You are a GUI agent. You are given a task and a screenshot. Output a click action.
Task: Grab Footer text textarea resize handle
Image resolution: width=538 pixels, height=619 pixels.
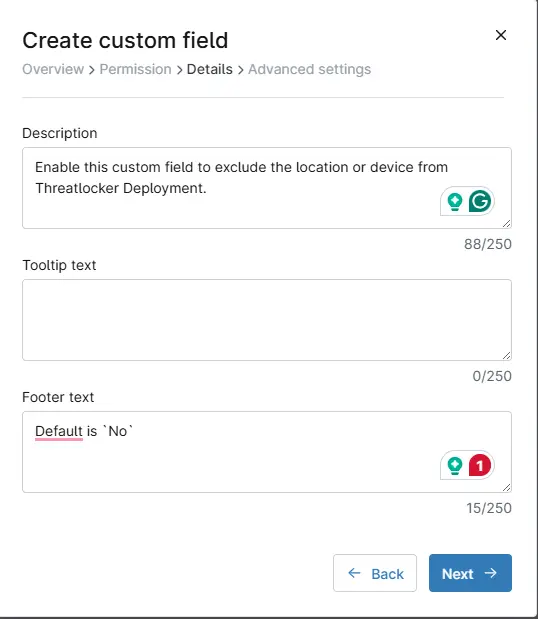point(507,488)
